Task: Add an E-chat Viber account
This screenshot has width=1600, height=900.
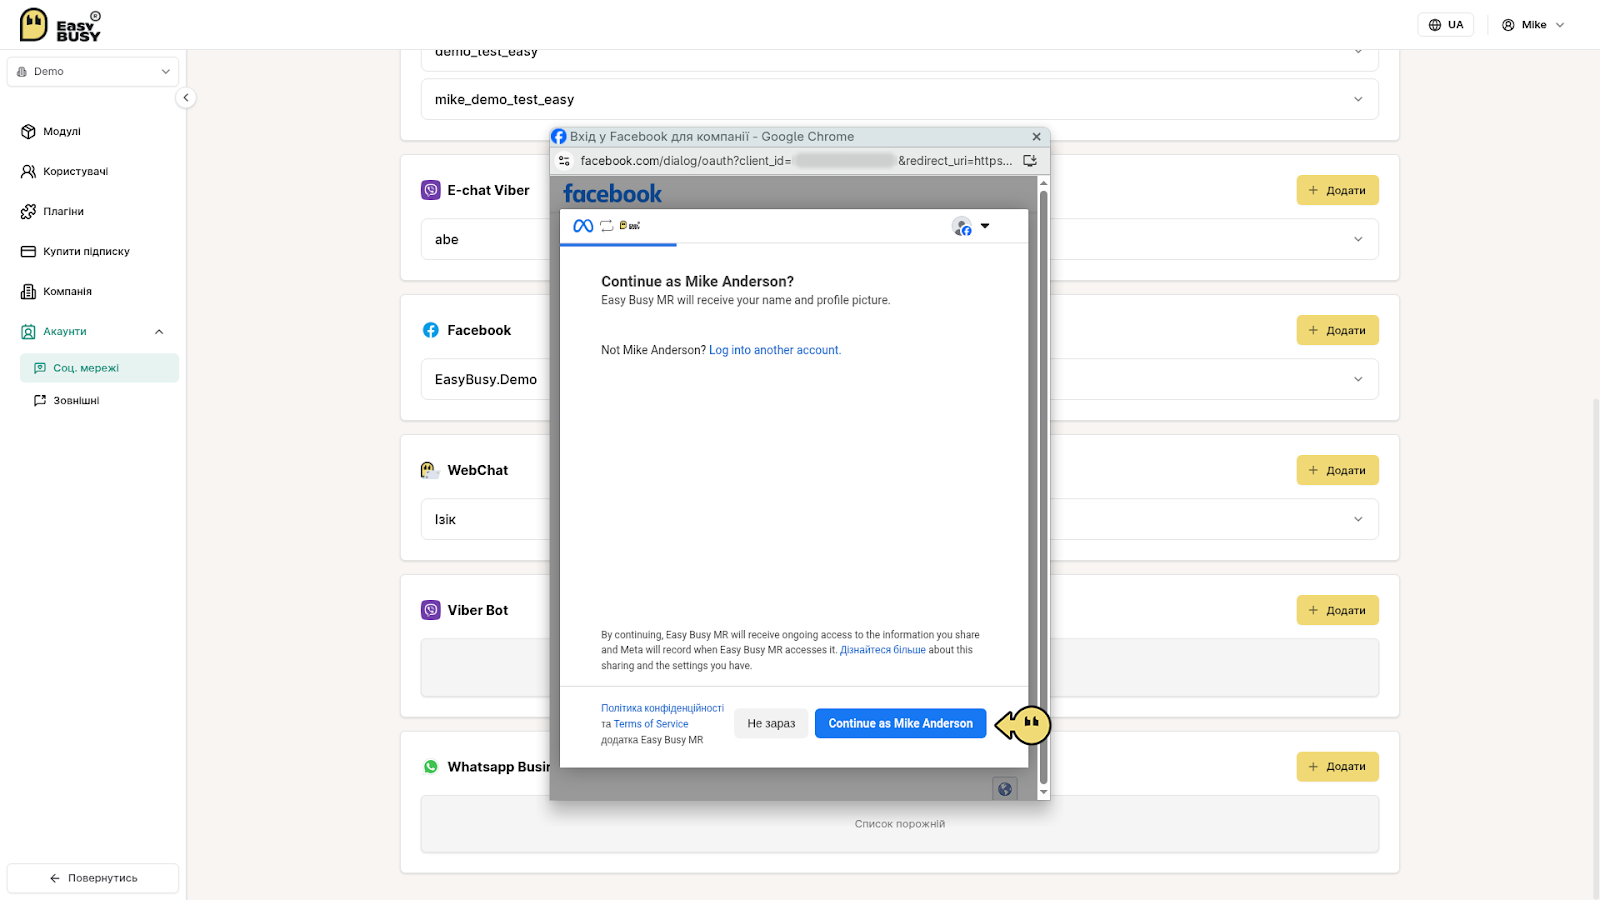Action: pyautogui.click(x=1337, y=190)
